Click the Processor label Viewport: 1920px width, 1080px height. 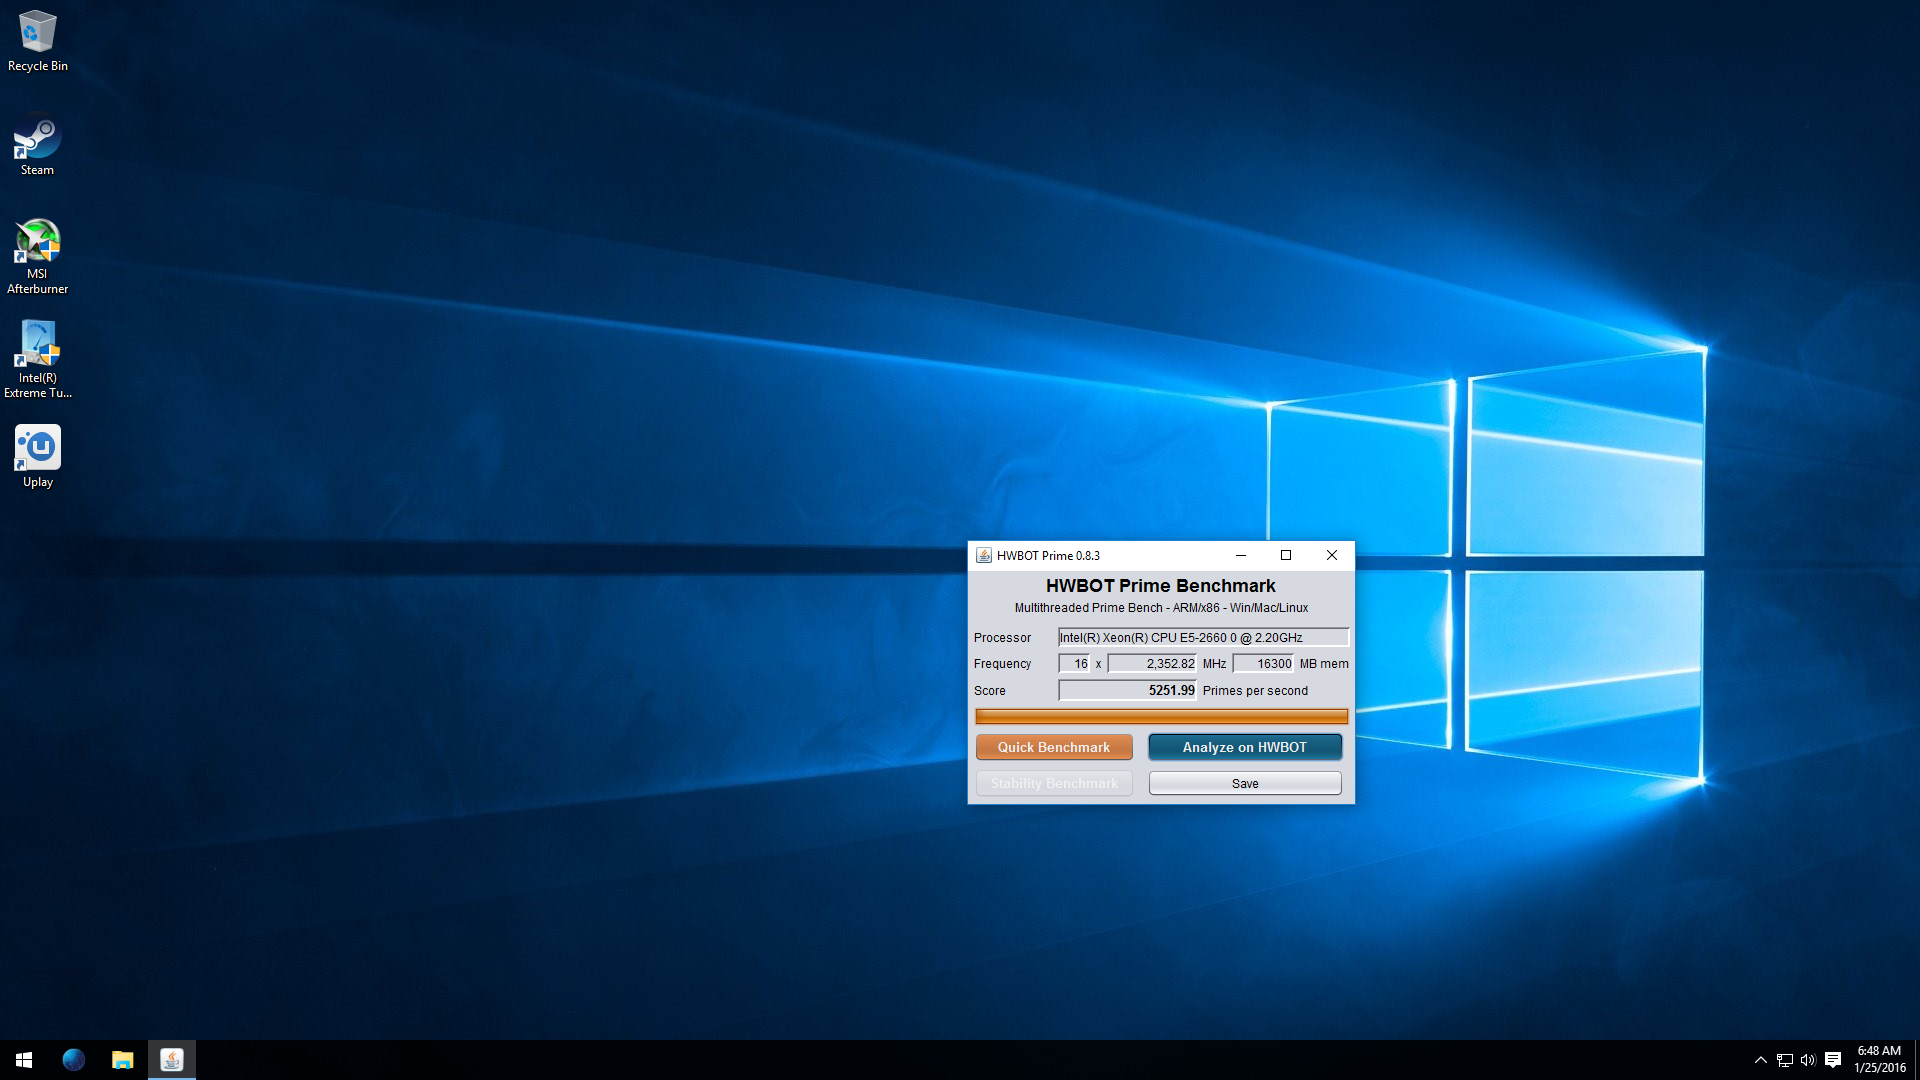tap(1002, 638)
